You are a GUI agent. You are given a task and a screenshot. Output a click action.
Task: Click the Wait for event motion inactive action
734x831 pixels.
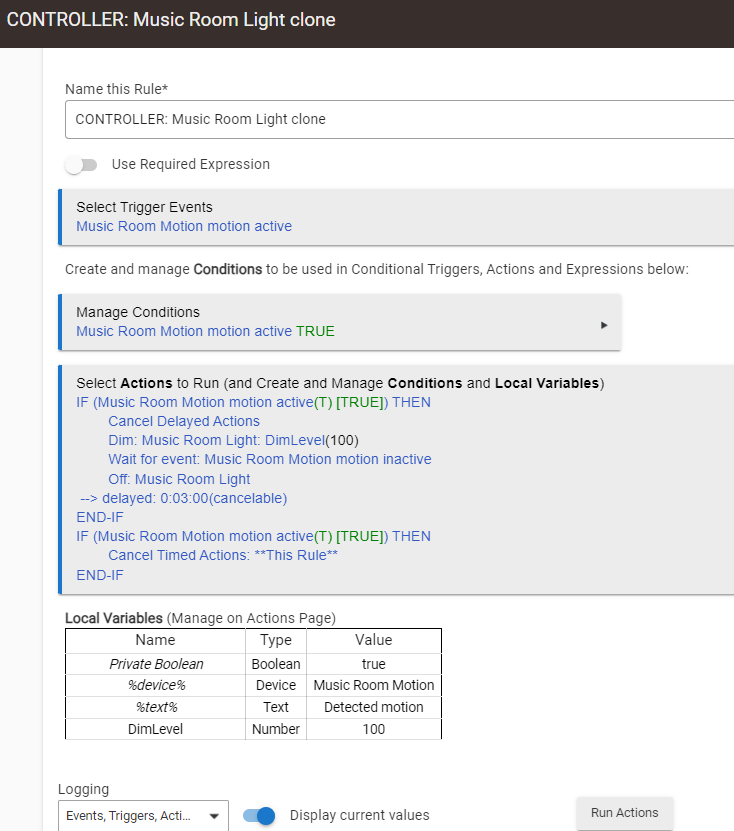point(269,459)
